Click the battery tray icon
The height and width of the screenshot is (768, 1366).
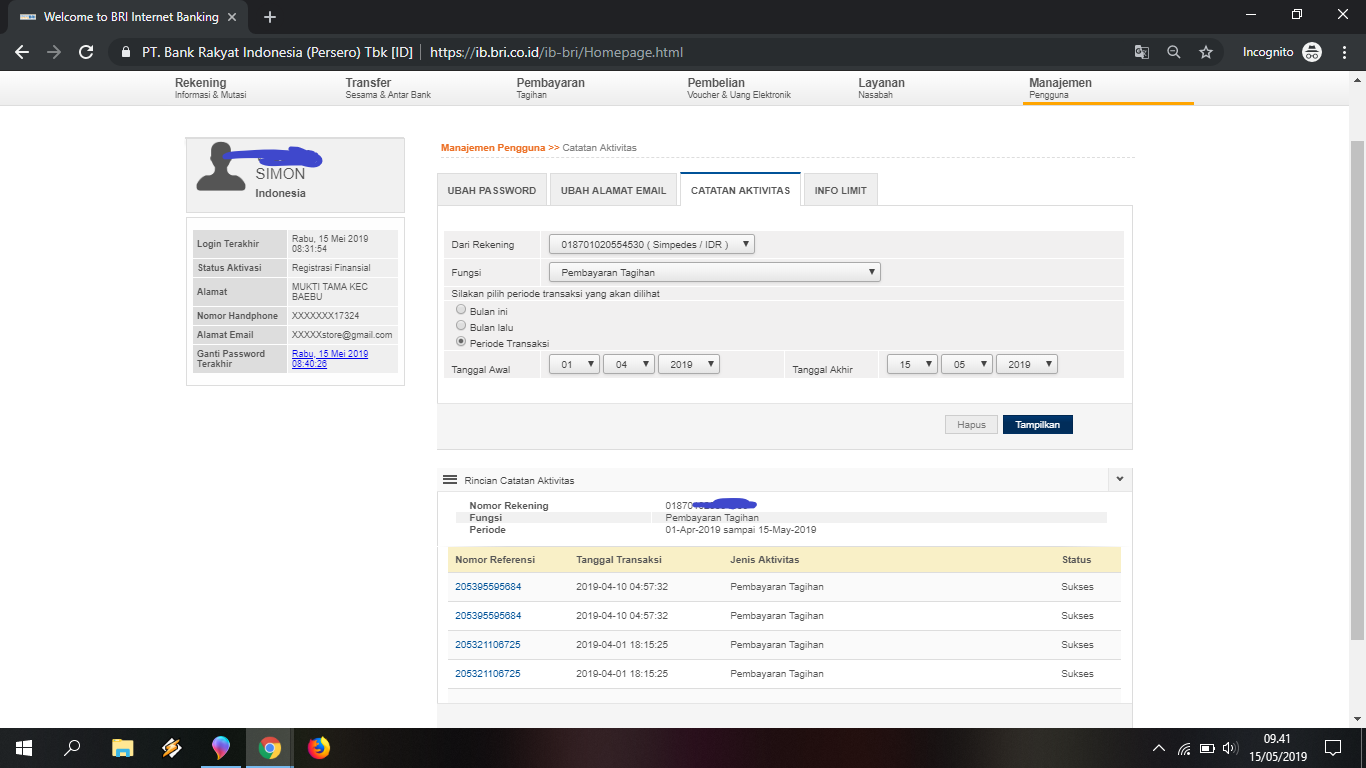click(x=1207, y=748)
